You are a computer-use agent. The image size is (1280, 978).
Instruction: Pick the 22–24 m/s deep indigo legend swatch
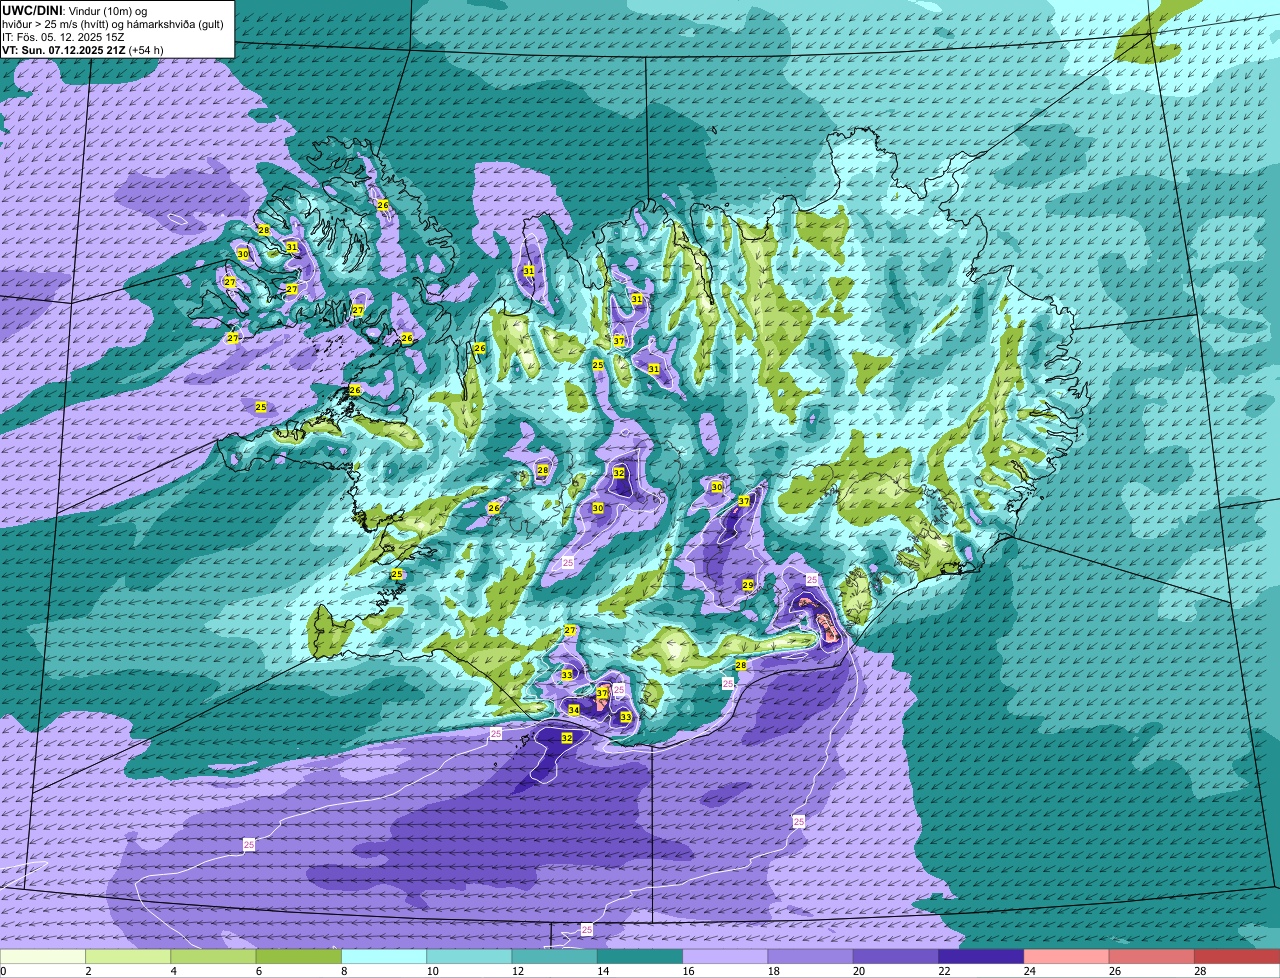click(x=982, y=956)
